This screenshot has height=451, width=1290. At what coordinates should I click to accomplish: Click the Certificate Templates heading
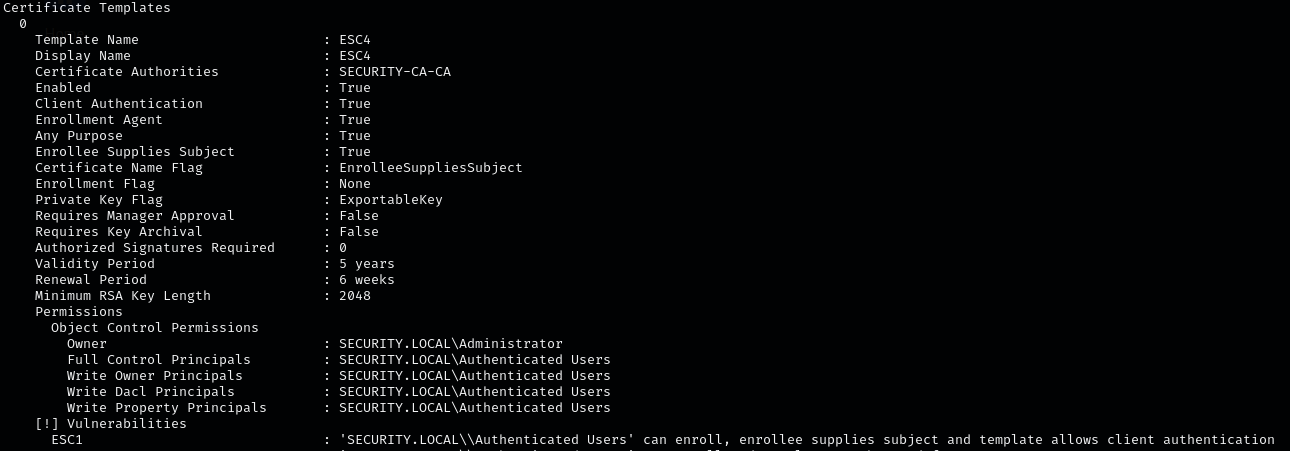point(87,8)
